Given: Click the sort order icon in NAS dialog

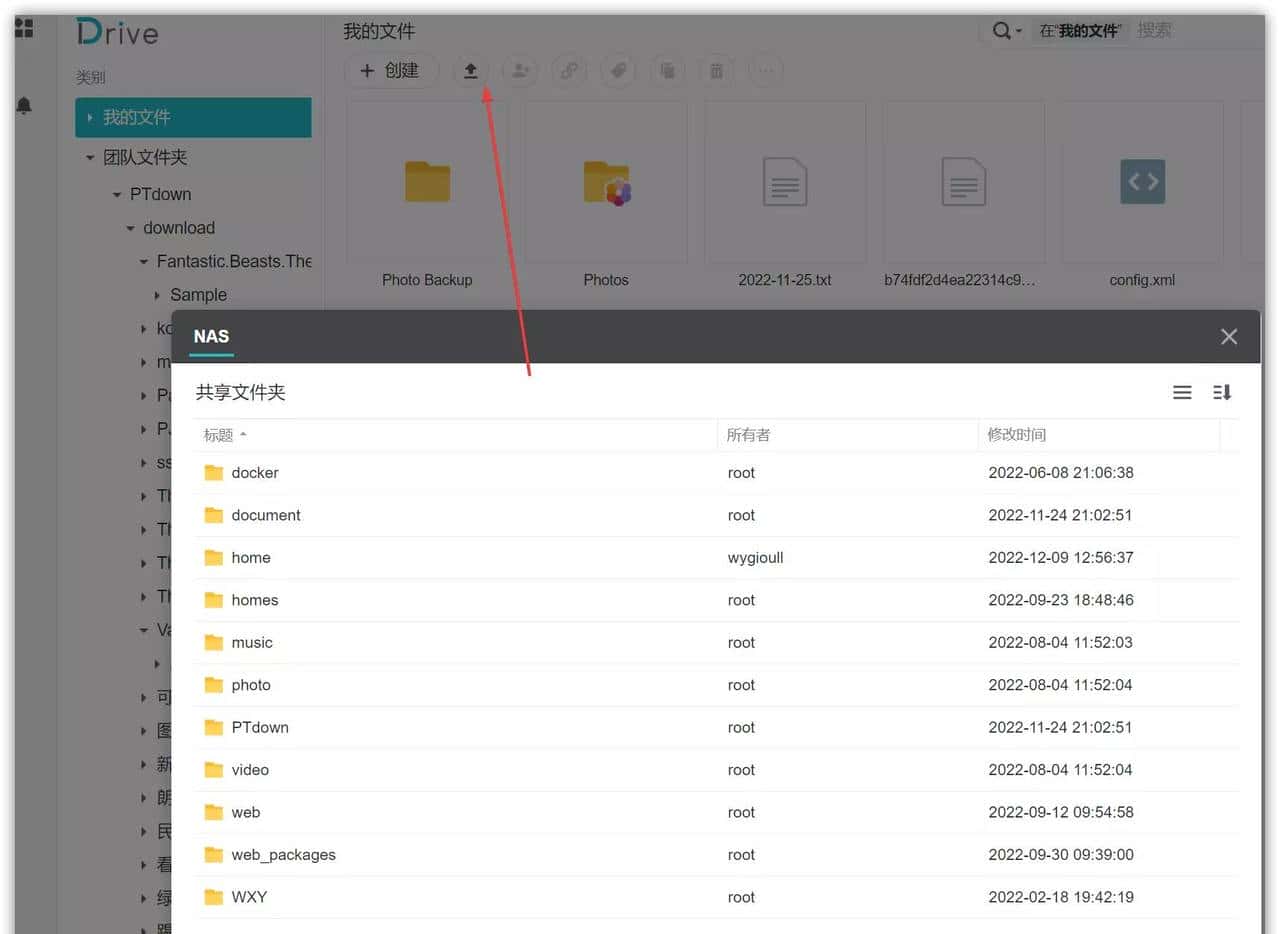Looking at the screenshot, I should tap(1222, 393).
